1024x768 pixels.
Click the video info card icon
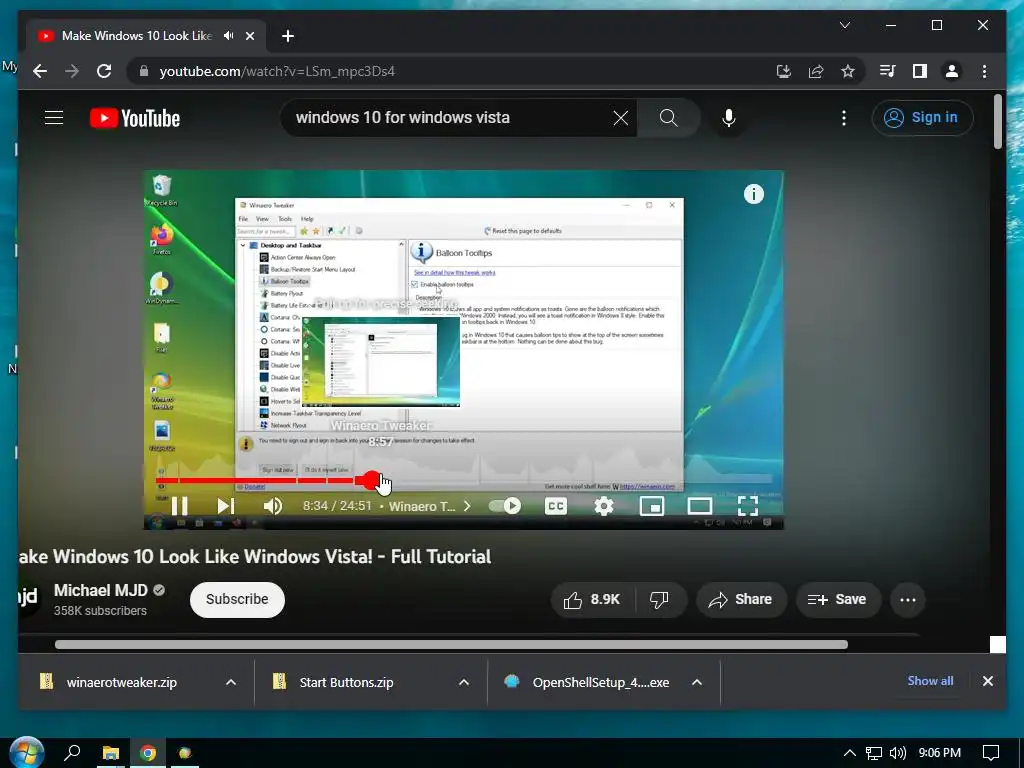[x=754, y=194]
